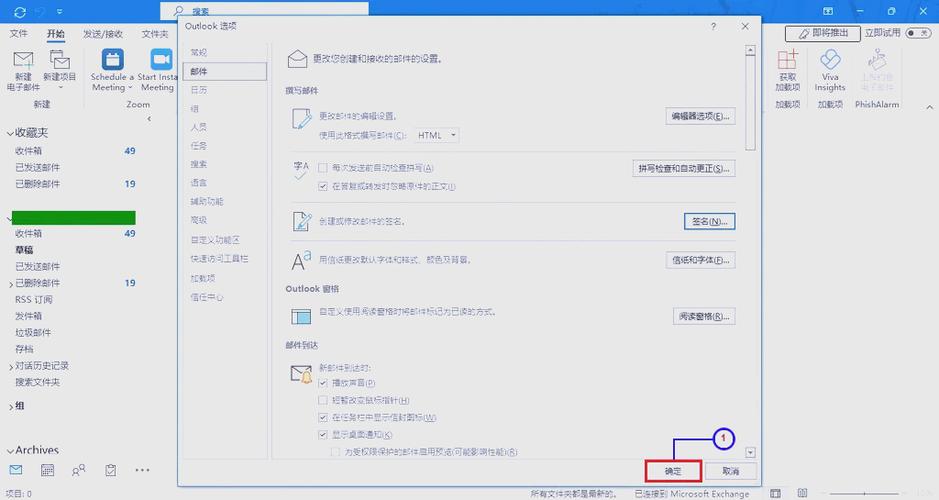Click the options scrollbar down arrow

point(750,453)
